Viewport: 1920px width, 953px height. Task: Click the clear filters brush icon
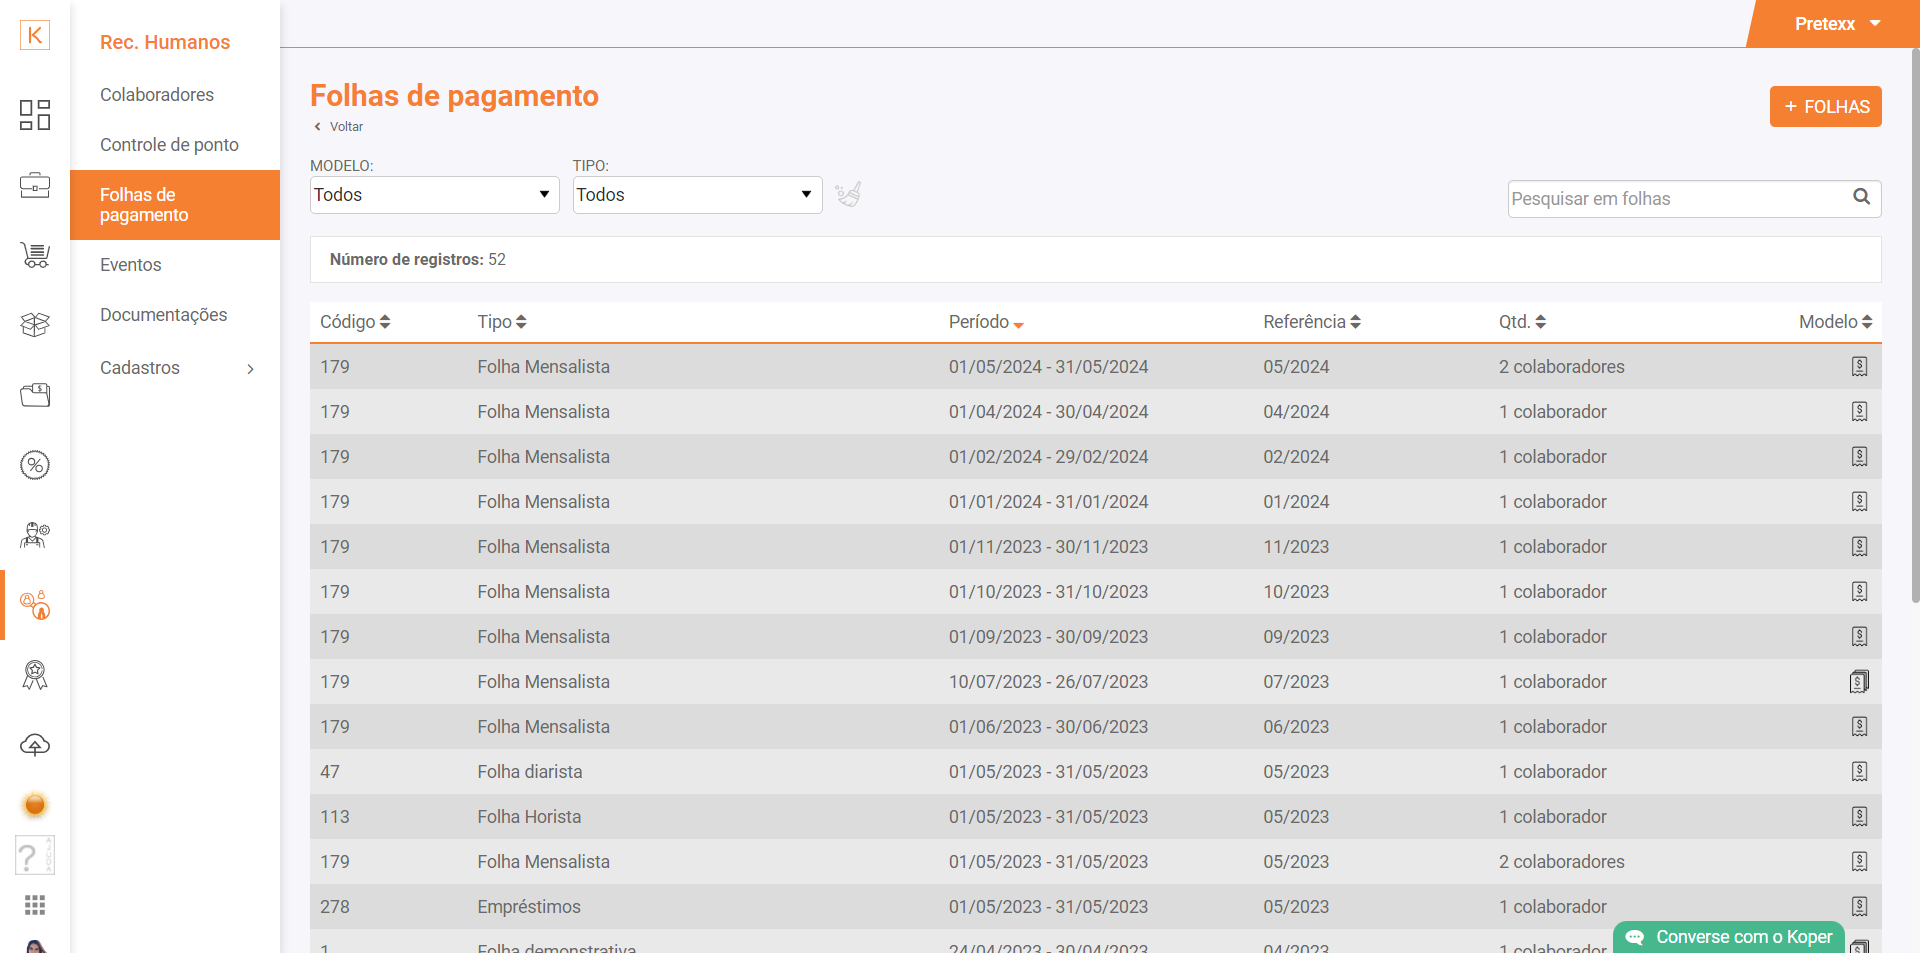pos(848,194)
